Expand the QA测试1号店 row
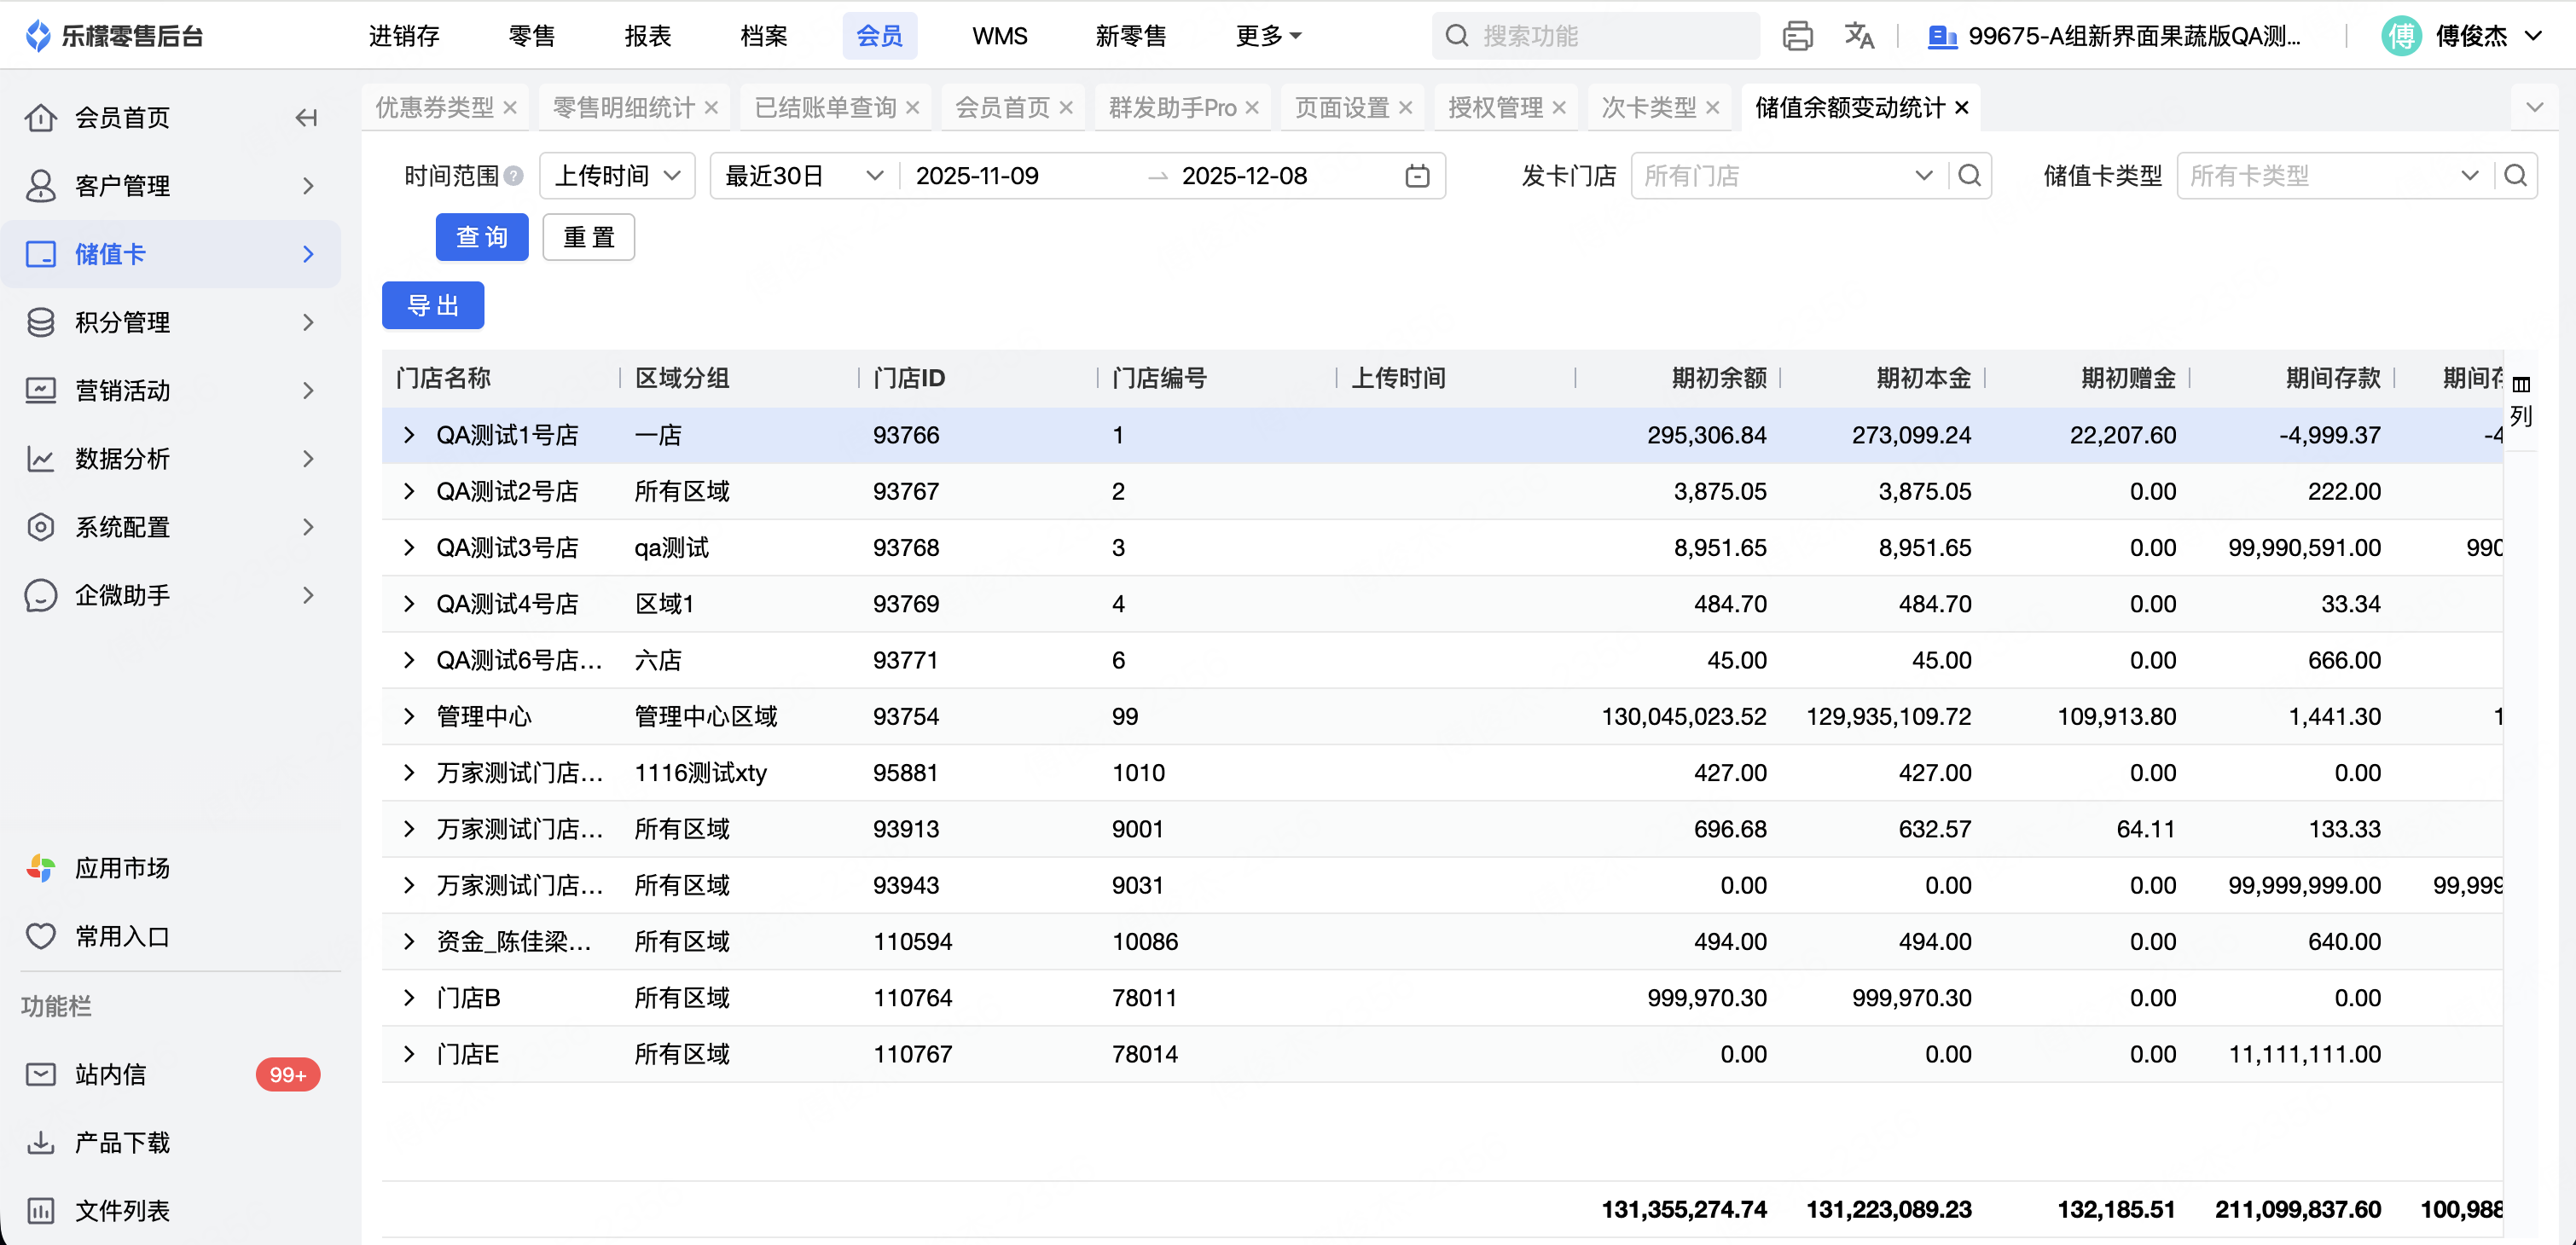Viewport: 2576px width, 1245px height. [409, 435]
